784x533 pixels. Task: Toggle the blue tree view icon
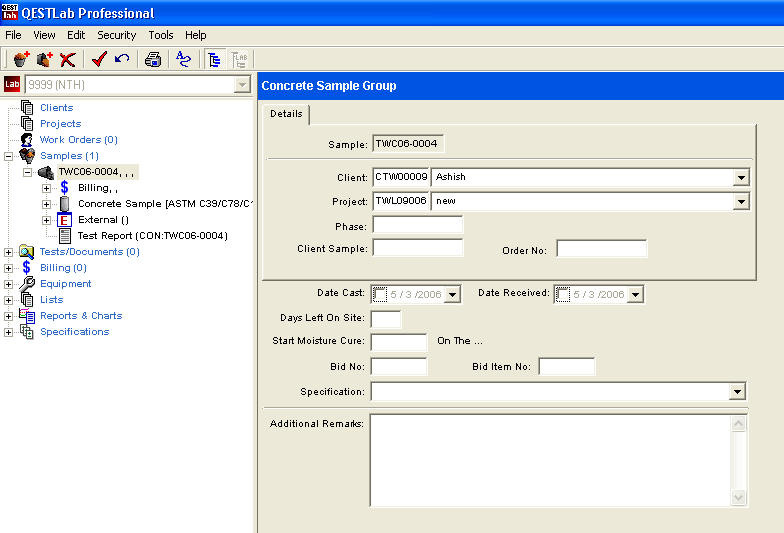tap(214, 60)
